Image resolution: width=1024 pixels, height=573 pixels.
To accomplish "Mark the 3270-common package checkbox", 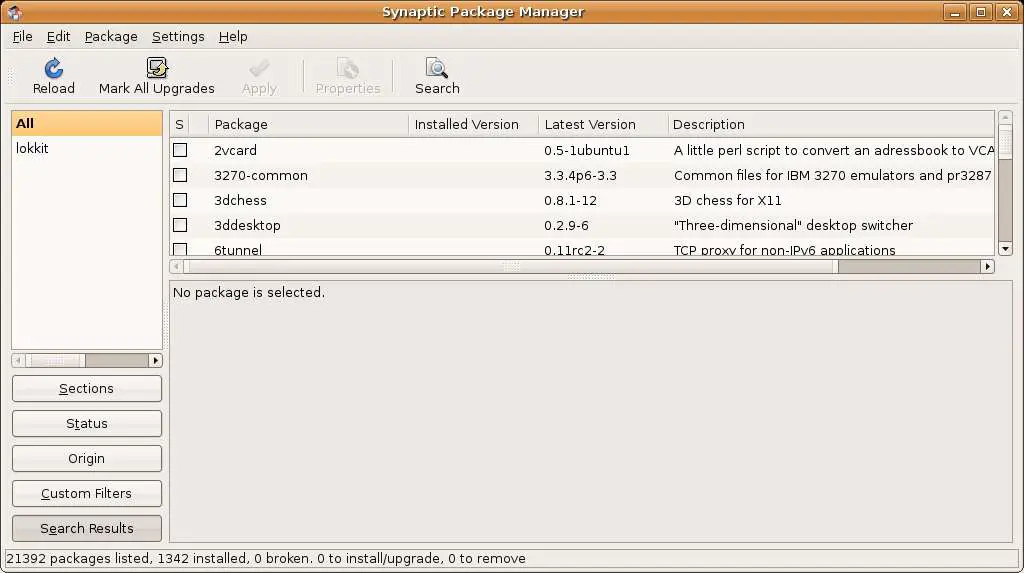I will [180, 175].
